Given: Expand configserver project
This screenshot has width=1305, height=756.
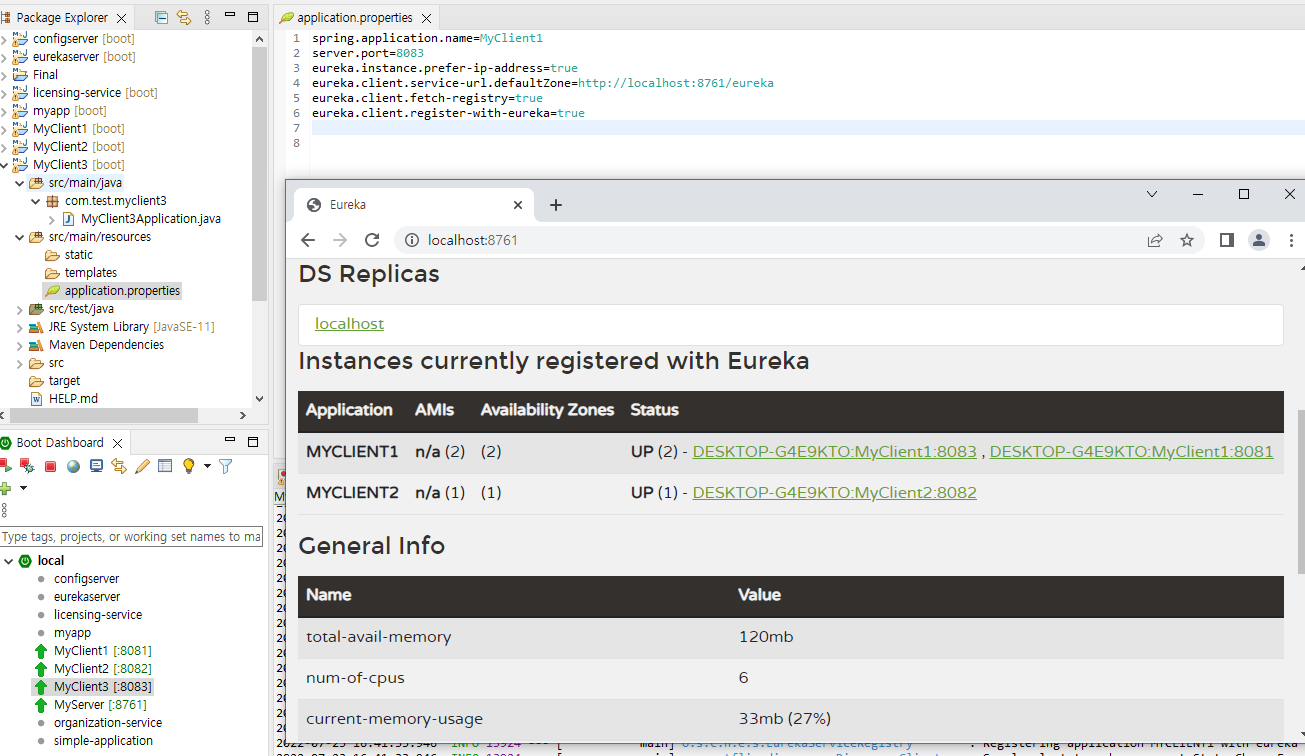Looking at the screenshot, I should (4, 39).
